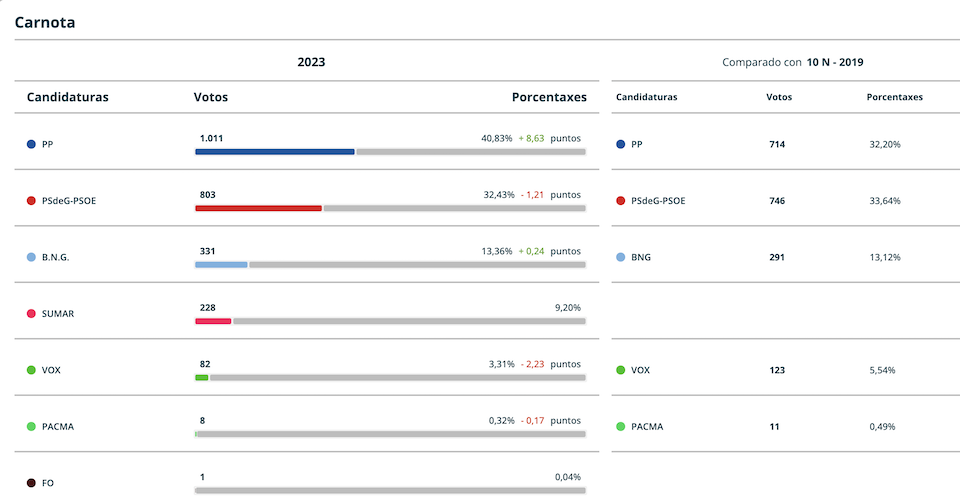
Task: Click the dark FO party dot
Action: [x=31, y=483]
